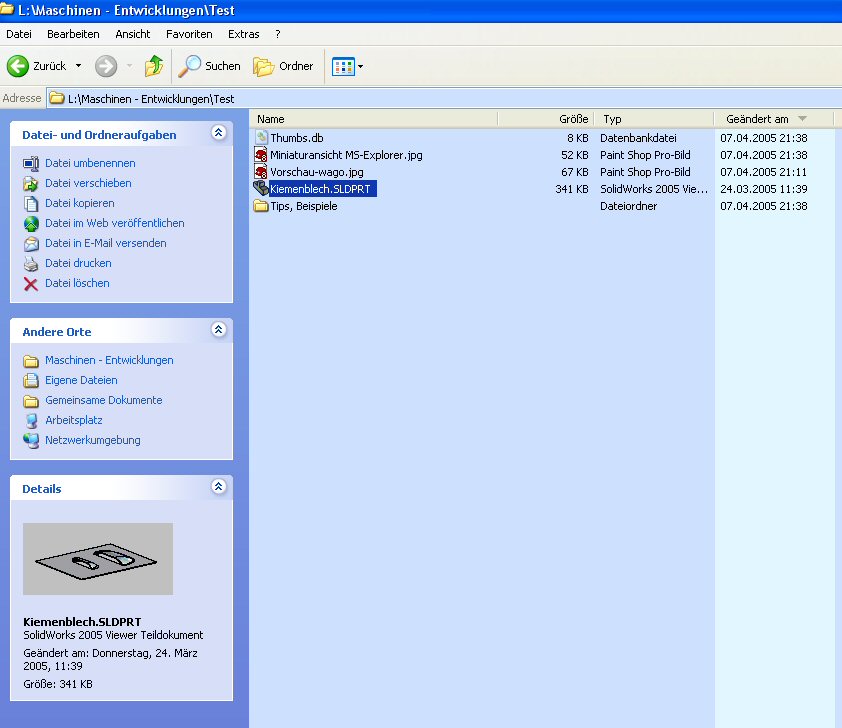Screen dimensions: 842x728
Task: Click the Tips, Beispiele folder icon
Action: pos(262,206)
